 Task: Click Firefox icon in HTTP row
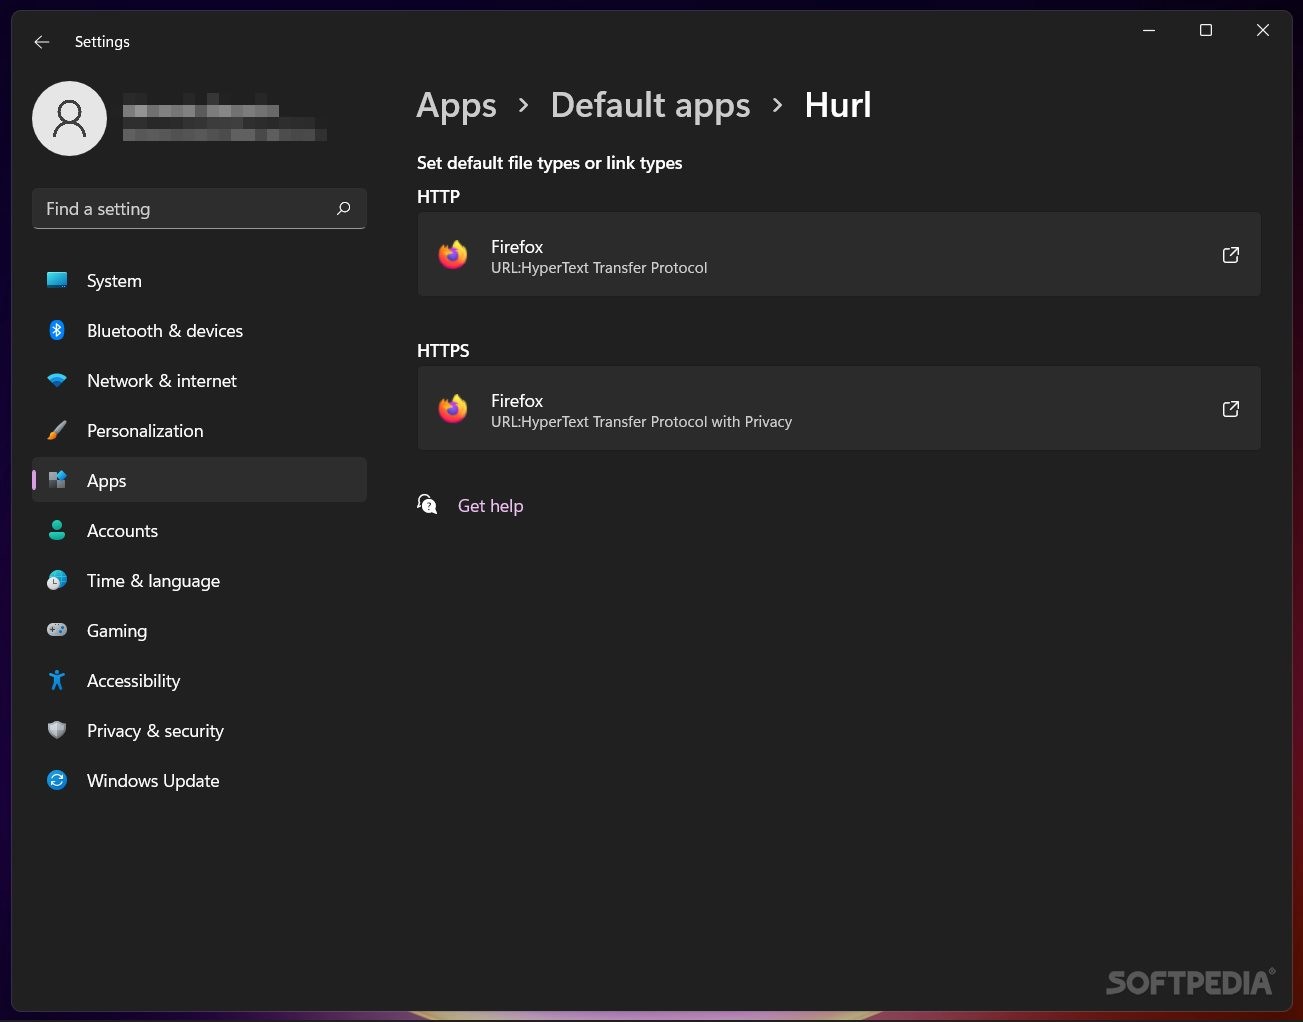click(x=453, y=255)
